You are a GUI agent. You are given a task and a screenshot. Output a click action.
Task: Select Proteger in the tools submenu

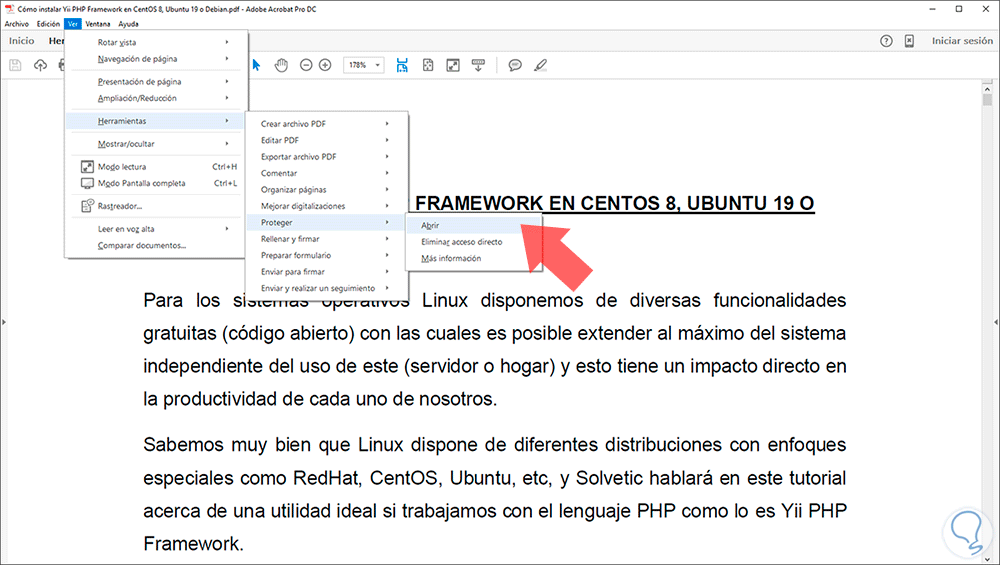click(326, 222)
